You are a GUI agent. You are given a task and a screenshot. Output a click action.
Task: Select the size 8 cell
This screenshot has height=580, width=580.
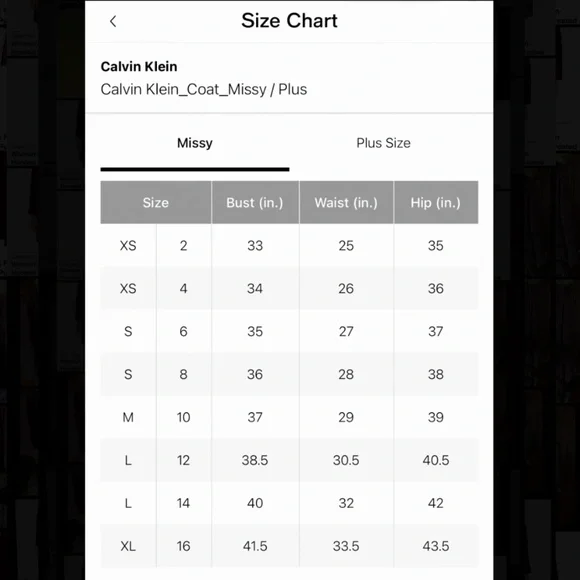(x=183, y=374)
